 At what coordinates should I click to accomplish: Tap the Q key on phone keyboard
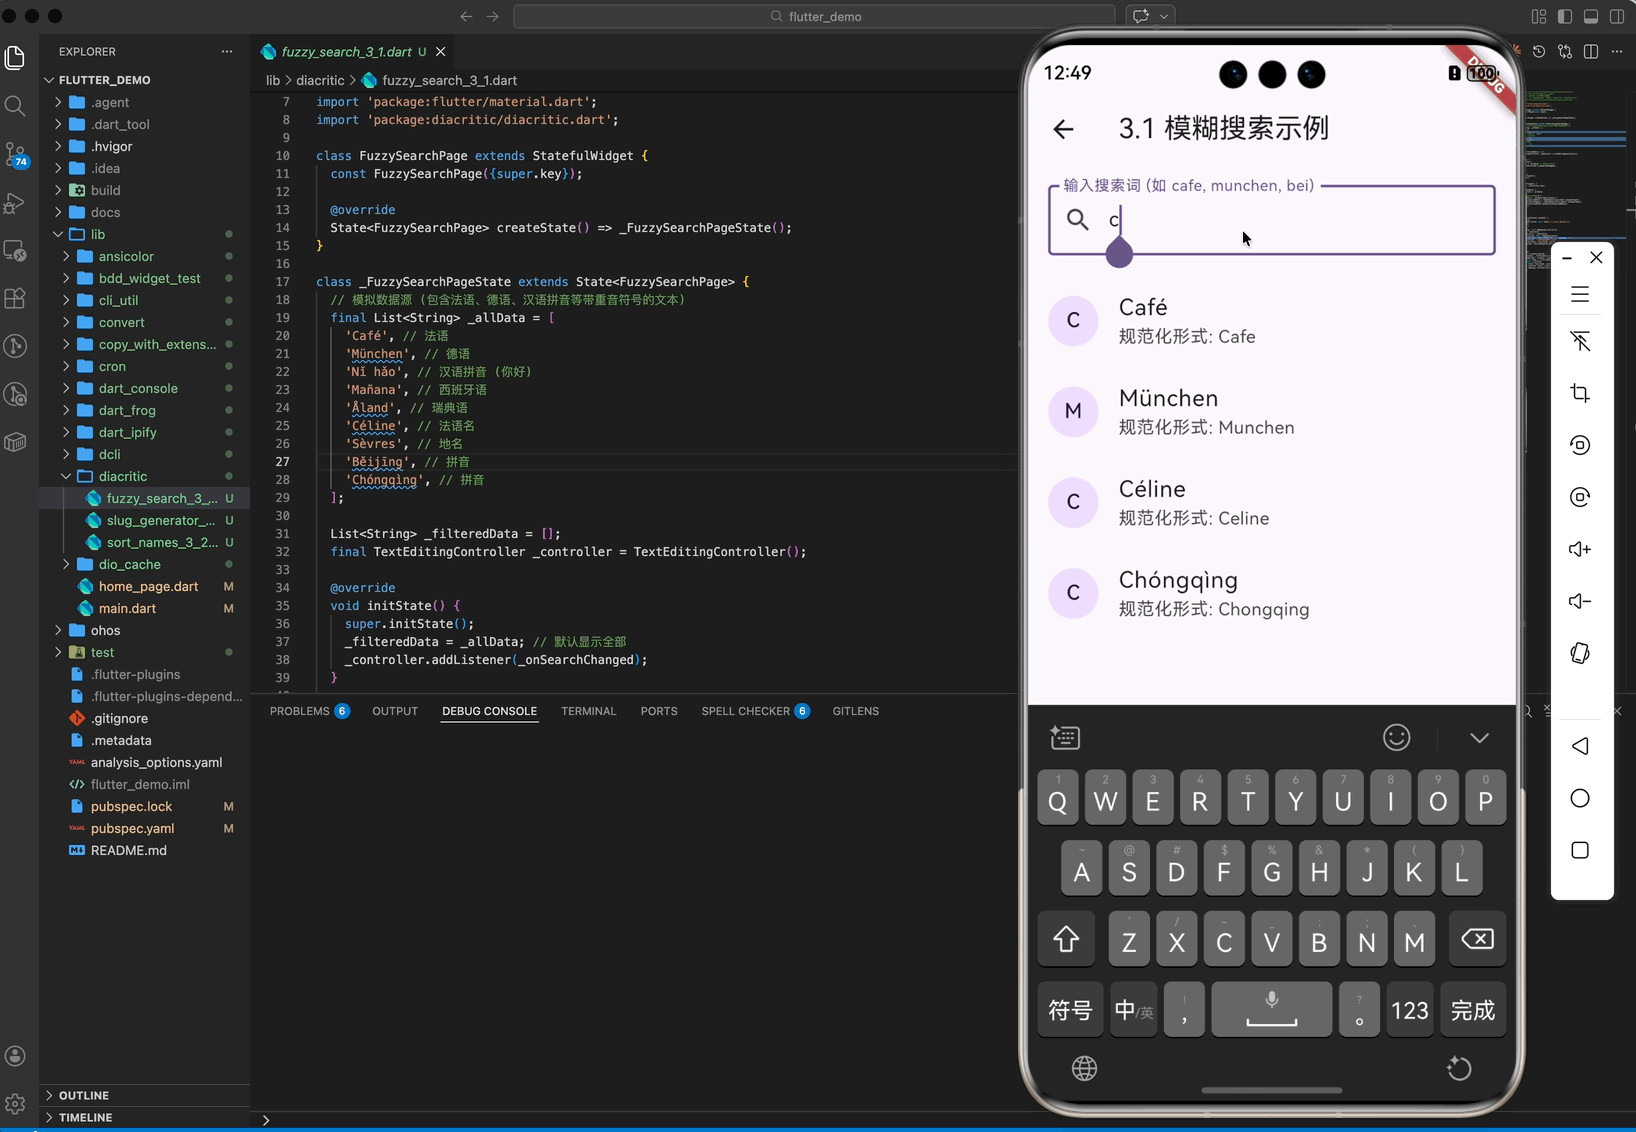(1058, 797)
